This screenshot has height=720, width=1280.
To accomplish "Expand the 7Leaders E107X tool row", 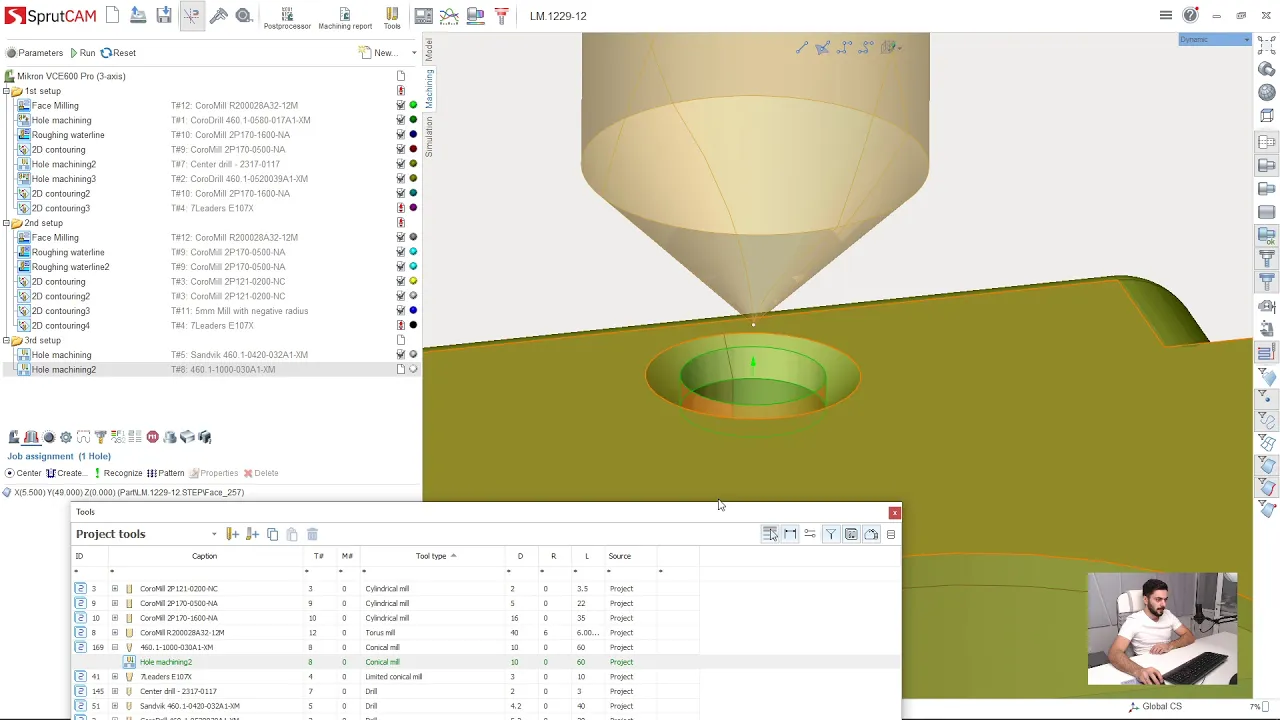I will 115,677.
